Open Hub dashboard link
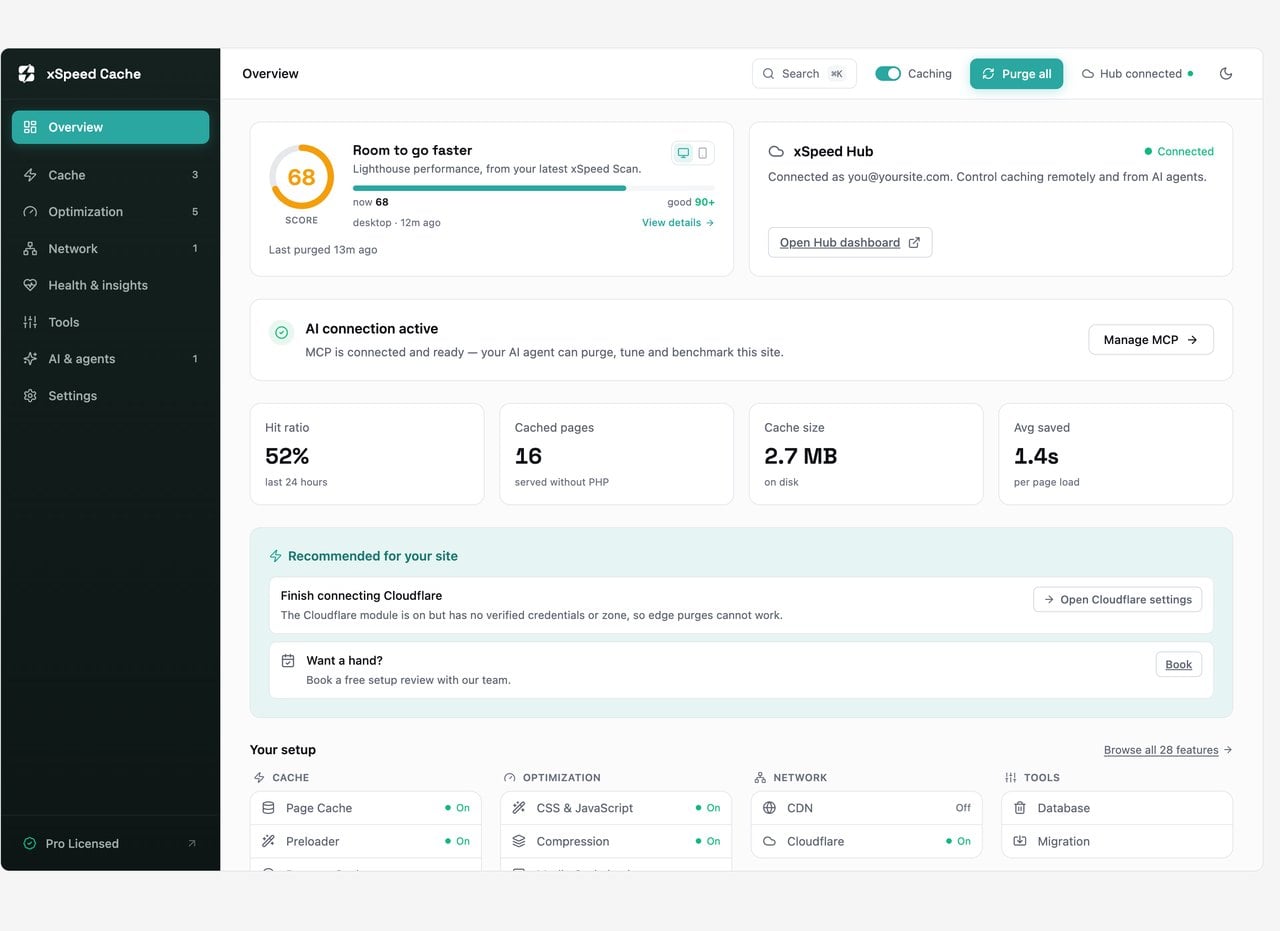 point(850,243)
